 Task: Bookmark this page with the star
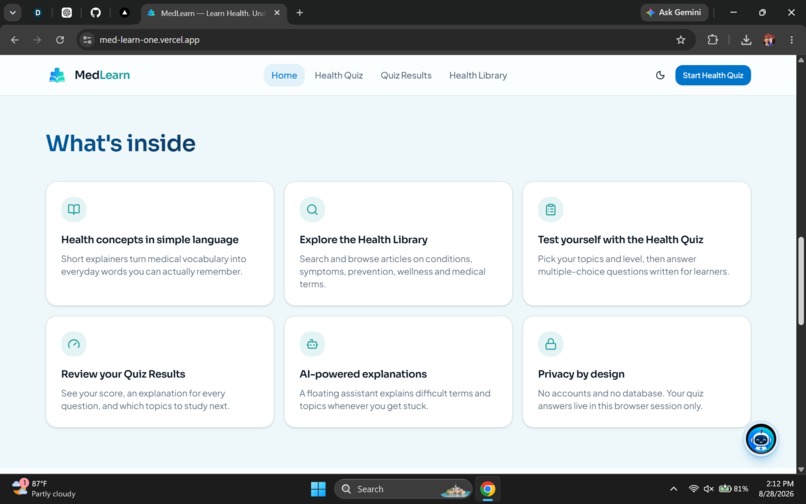point(681,40)
